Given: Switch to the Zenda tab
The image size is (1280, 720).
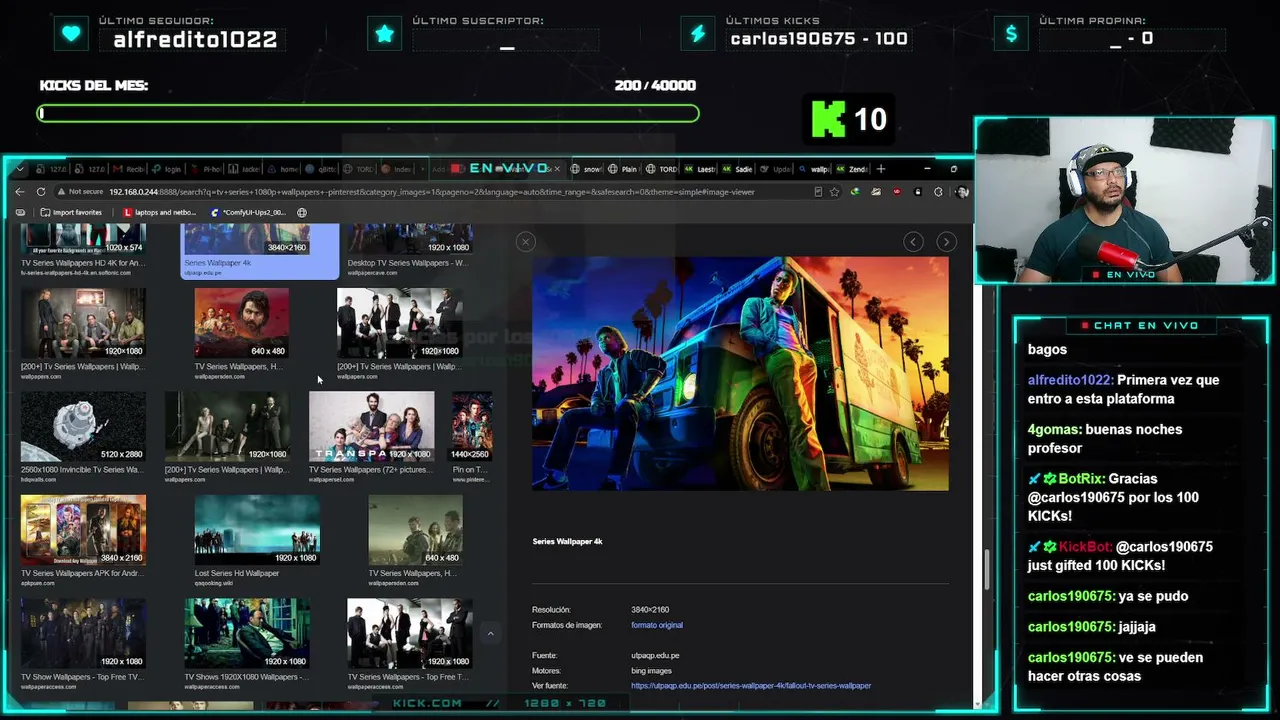Looking at the screenshot, I should (853, 169).
